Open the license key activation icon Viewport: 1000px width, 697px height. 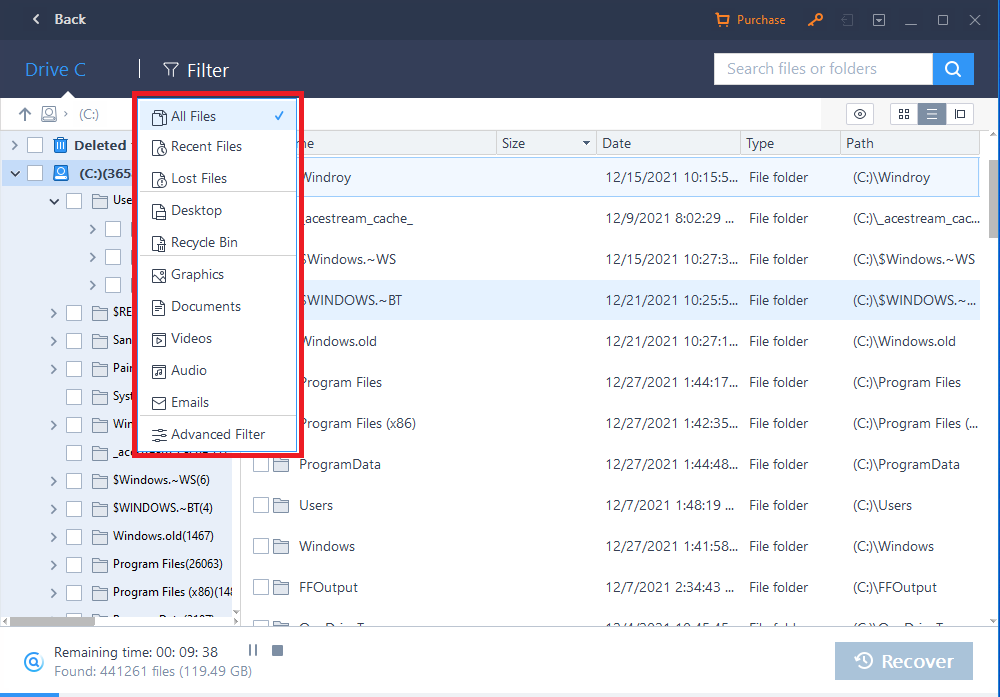pos(815,20)
